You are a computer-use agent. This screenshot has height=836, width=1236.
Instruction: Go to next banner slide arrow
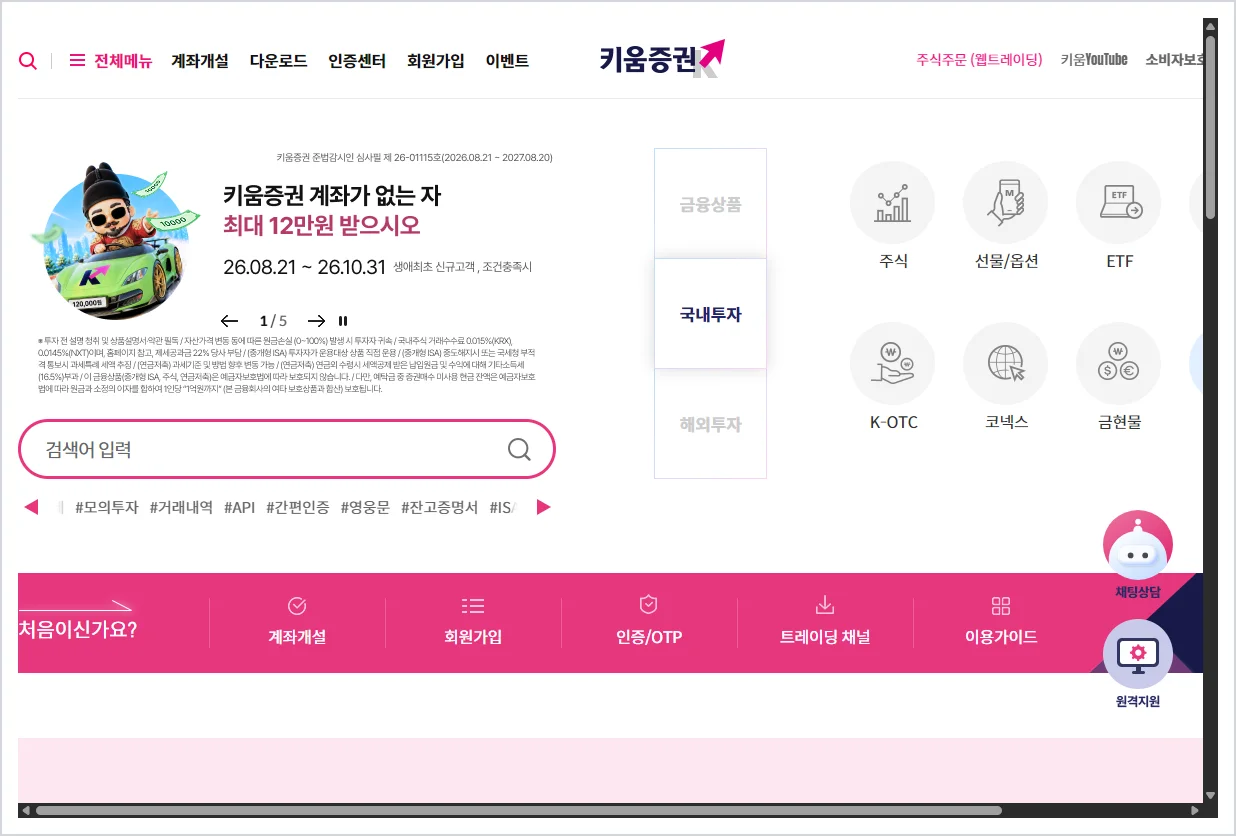tap(316, 321)
